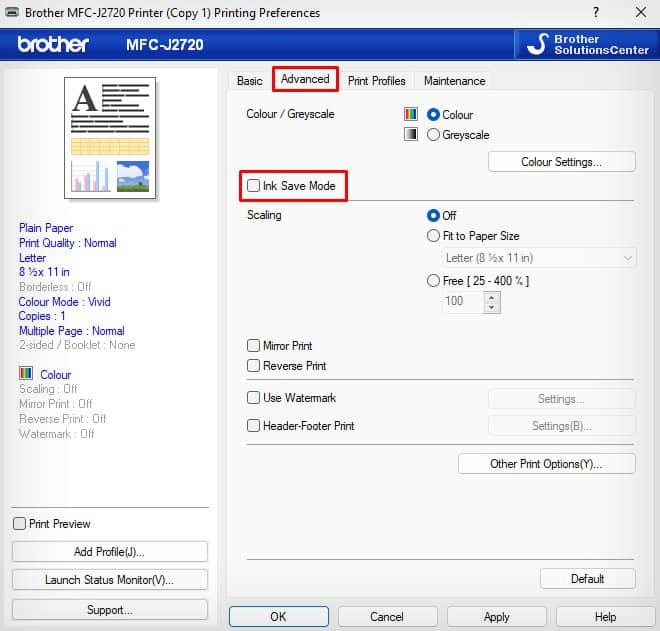Select Fit to Paper Size scaling option
This screenshot has height=631, width=660.
[x=433, y=236]
